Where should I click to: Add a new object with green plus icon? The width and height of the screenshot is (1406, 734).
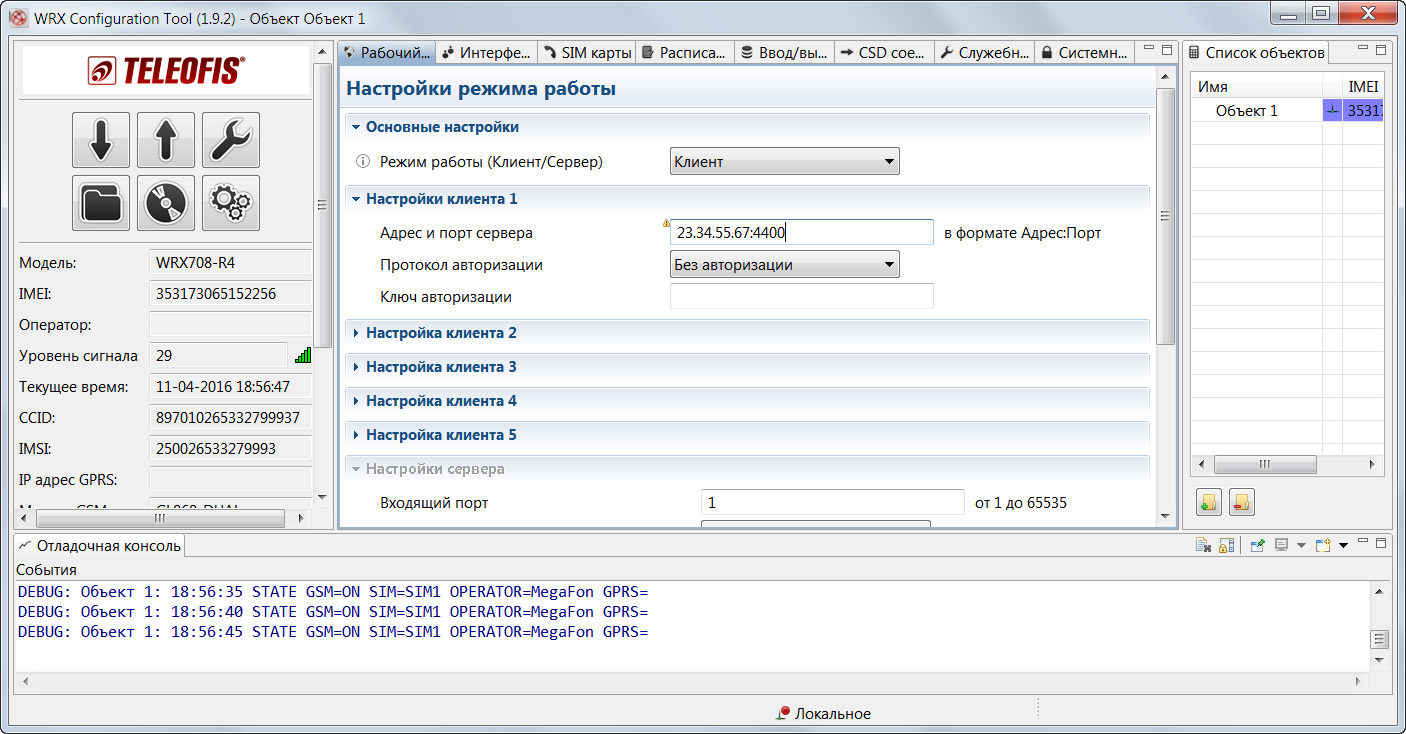pos(1208,502)
